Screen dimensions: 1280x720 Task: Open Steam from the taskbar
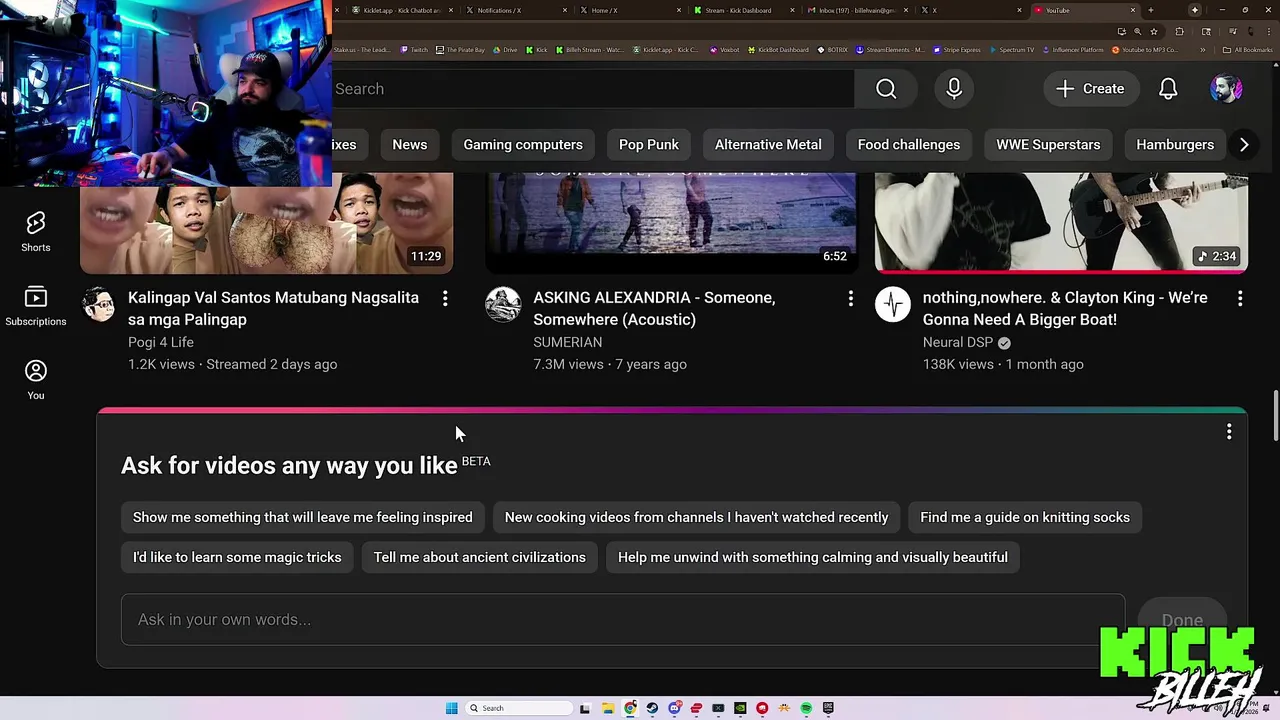tap(652, 708)
